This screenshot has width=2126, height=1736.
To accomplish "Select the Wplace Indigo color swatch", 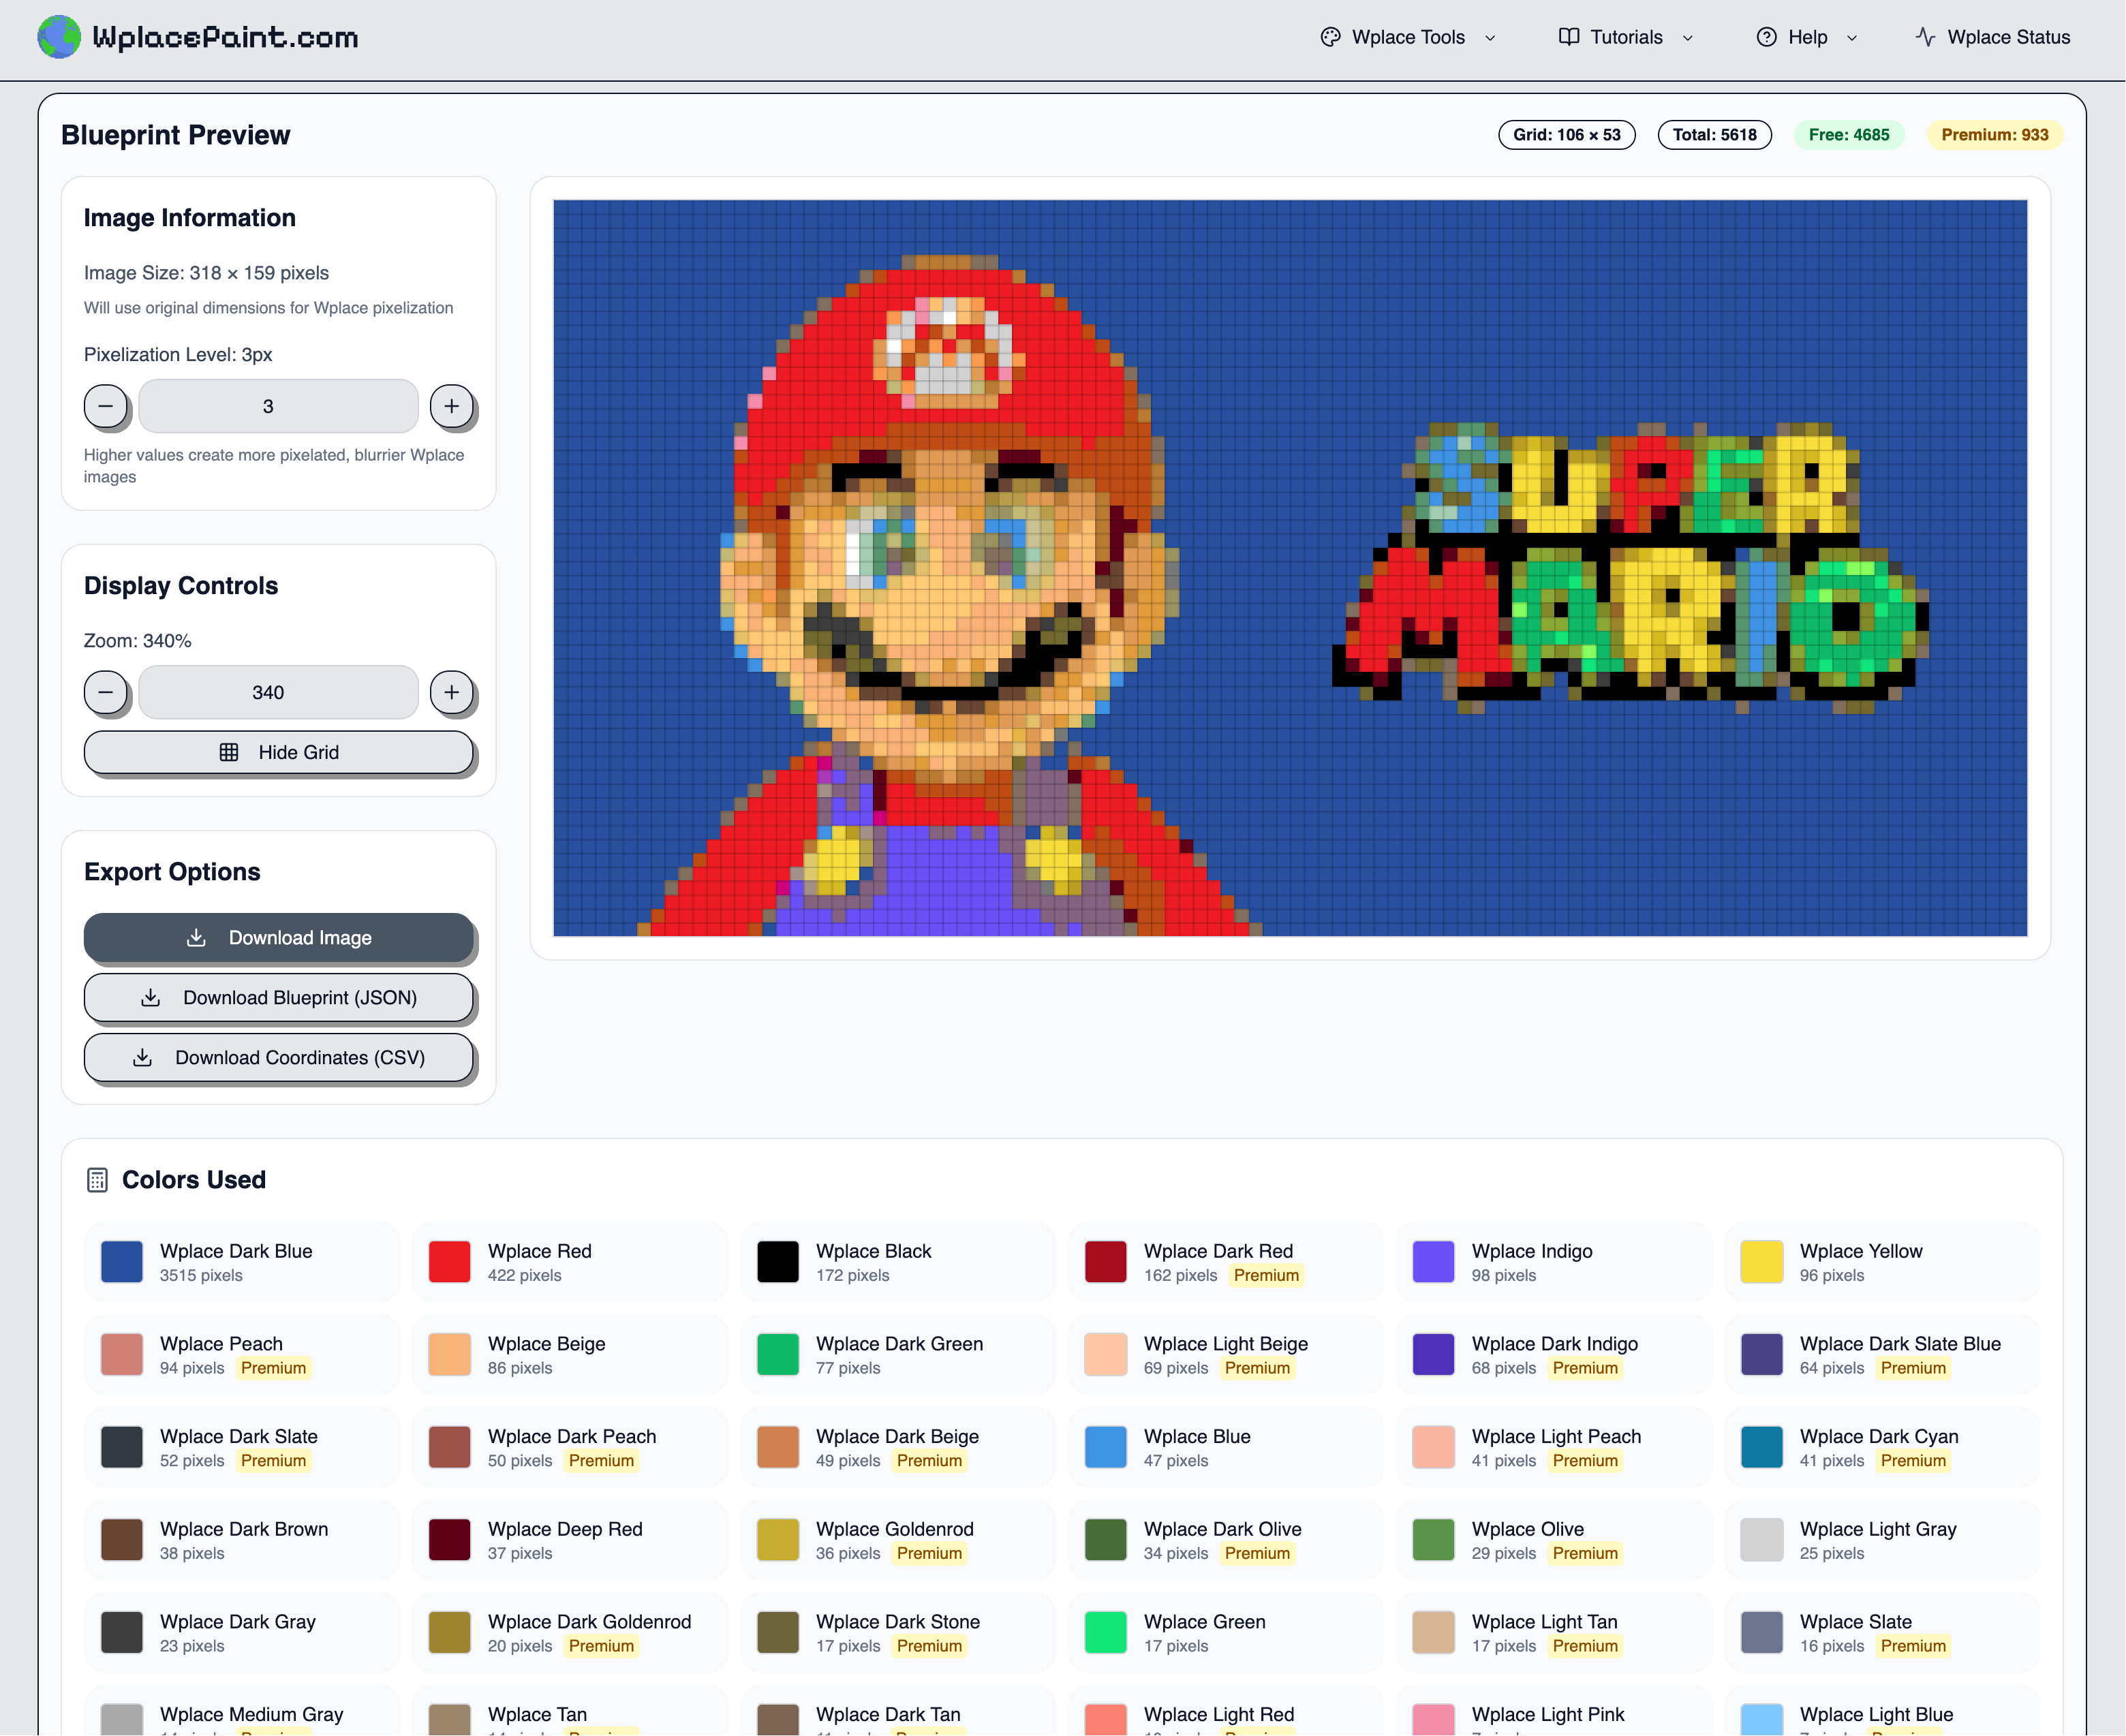I will [x=1433, y=1262].
